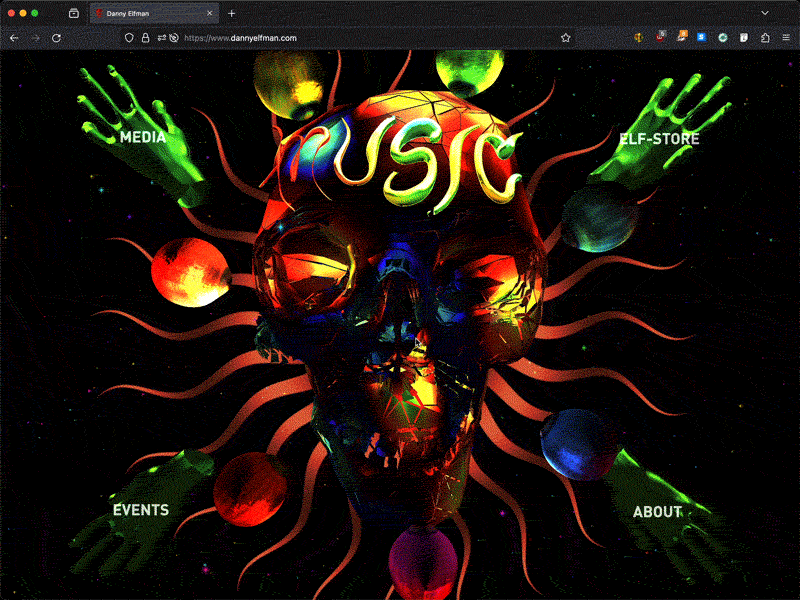
Task: Open the Firefox hamburger application menu
Action: point(785,38)
